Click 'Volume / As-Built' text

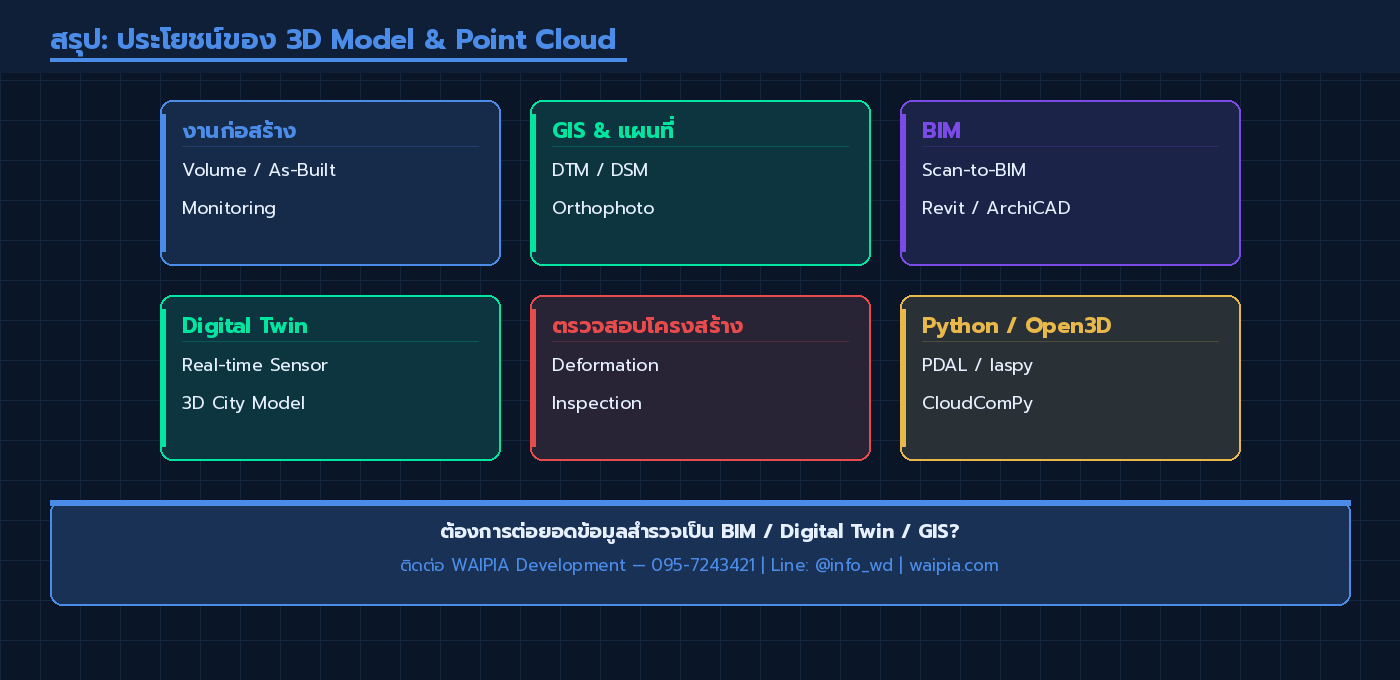click(259, 170)
